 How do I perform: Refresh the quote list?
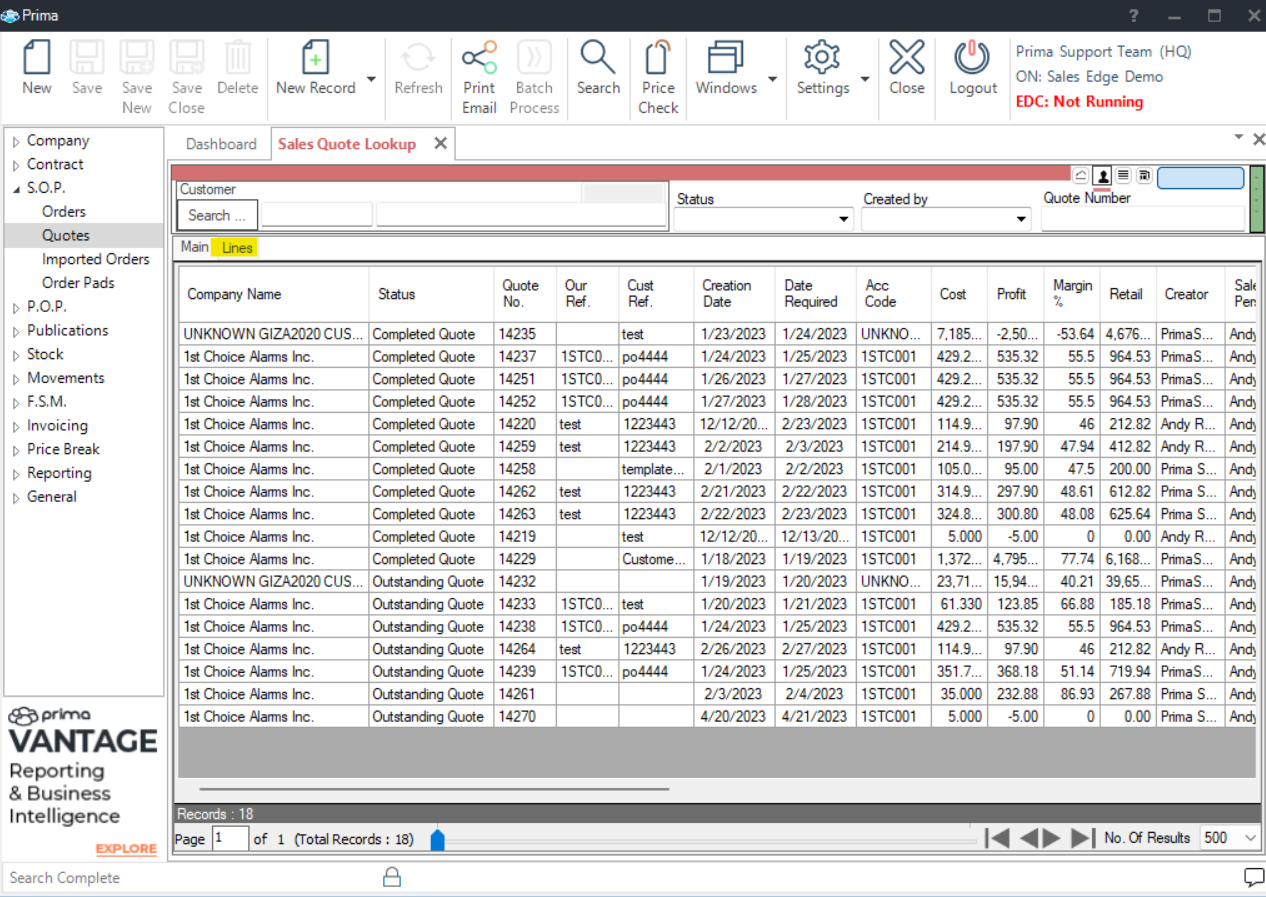point(418,58)
